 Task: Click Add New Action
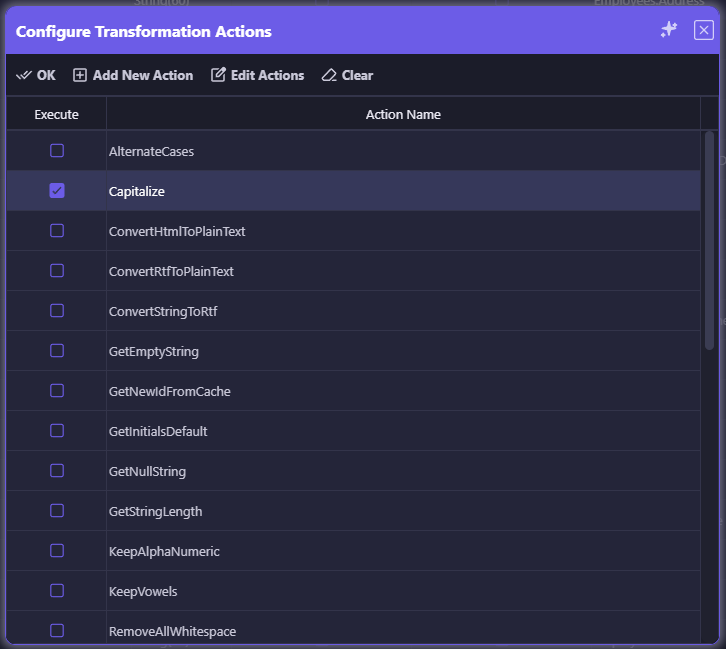133,75
